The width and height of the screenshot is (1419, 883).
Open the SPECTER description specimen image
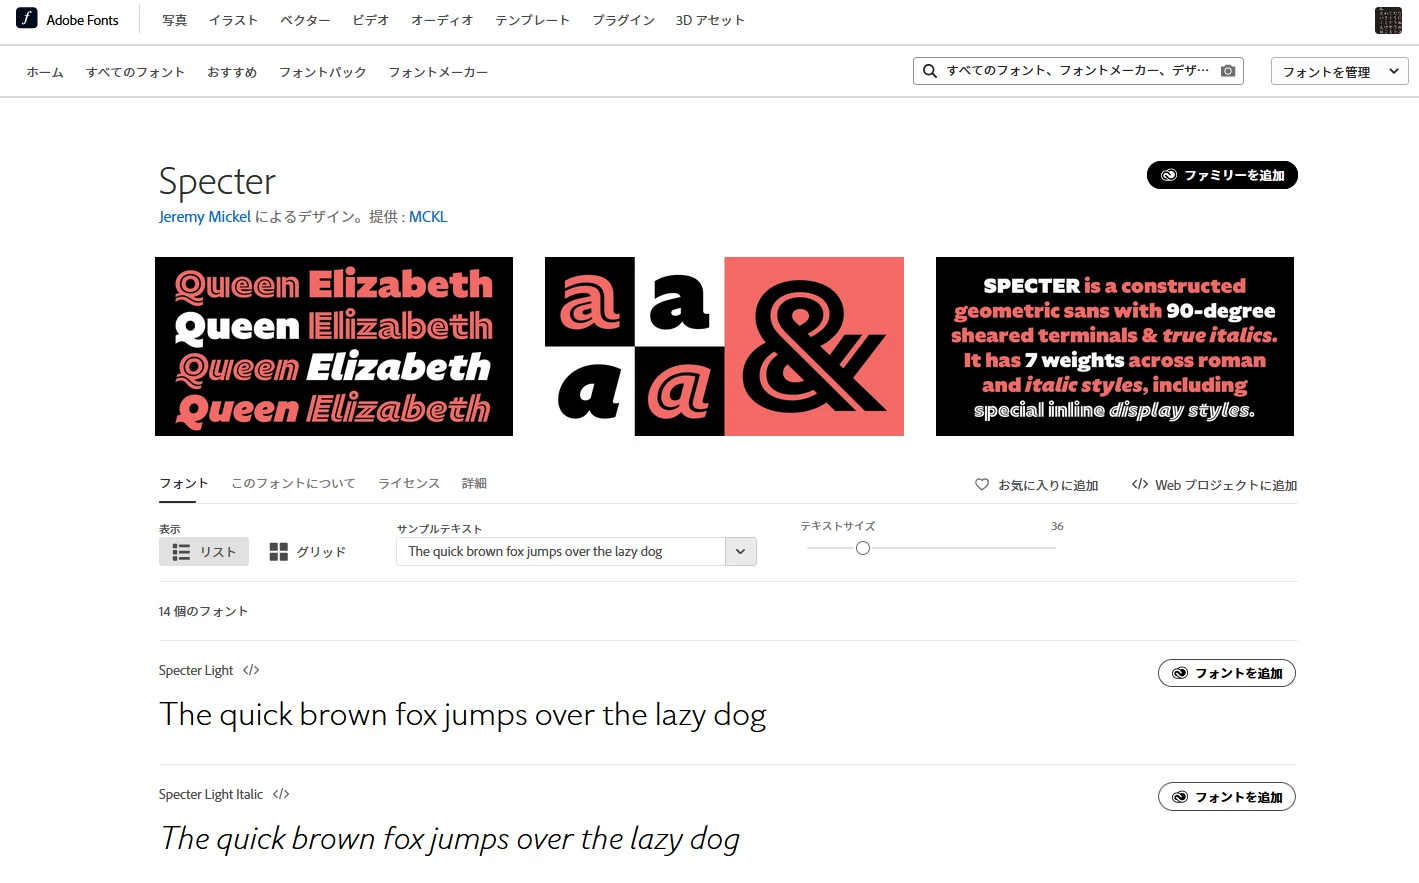tap(1115, 346)
